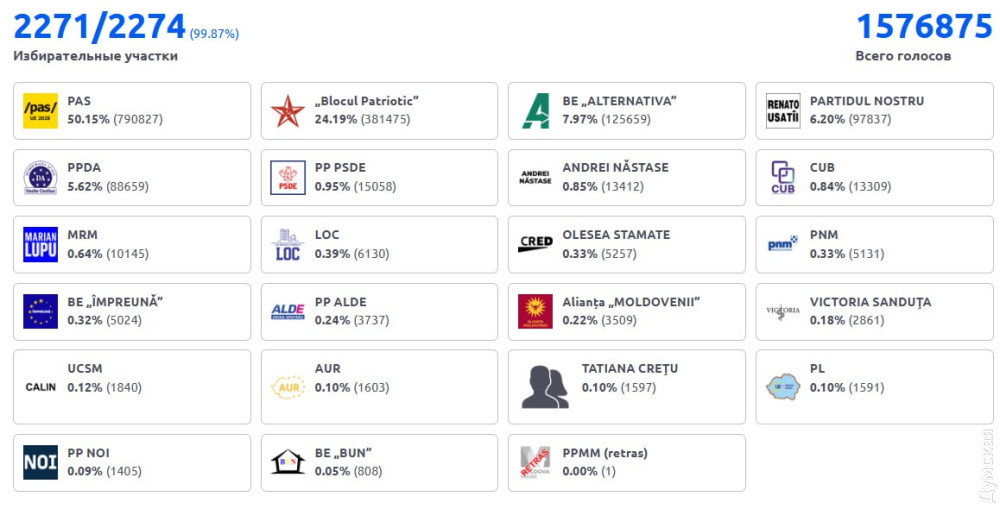Click the blue NOI party logo

pos(40,462)
